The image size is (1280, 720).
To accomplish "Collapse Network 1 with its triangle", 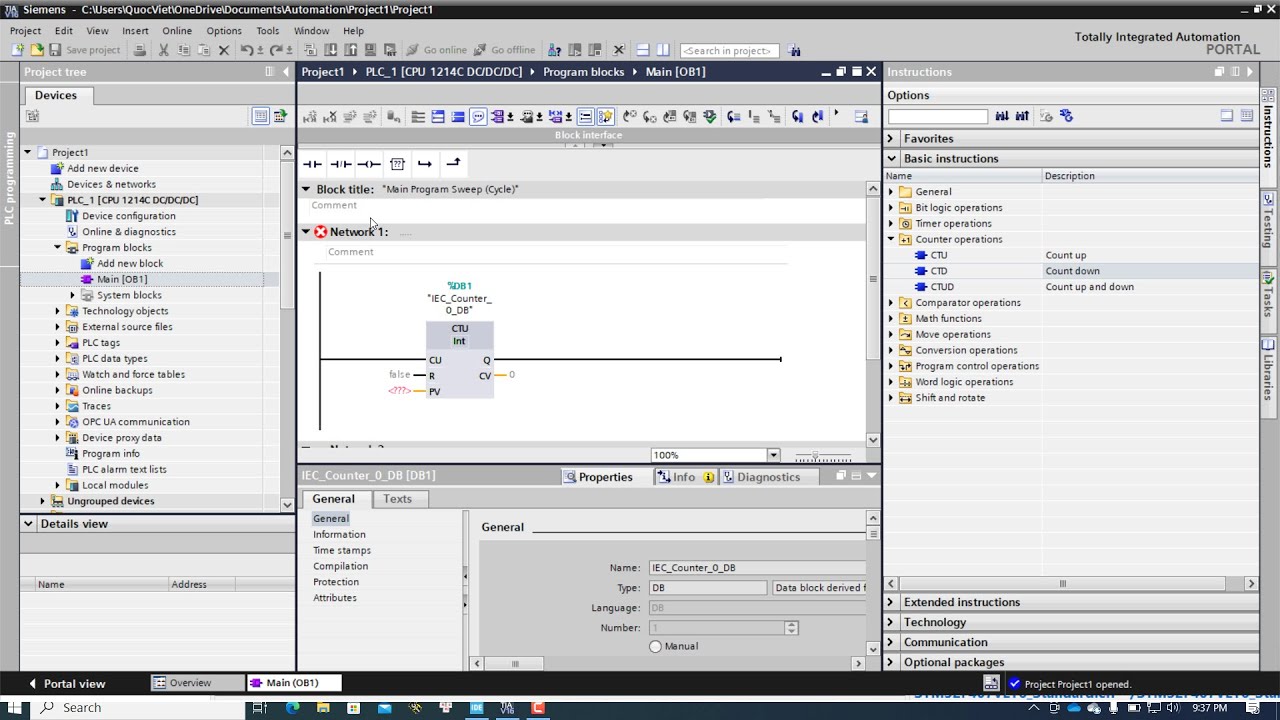I will 306,232.
